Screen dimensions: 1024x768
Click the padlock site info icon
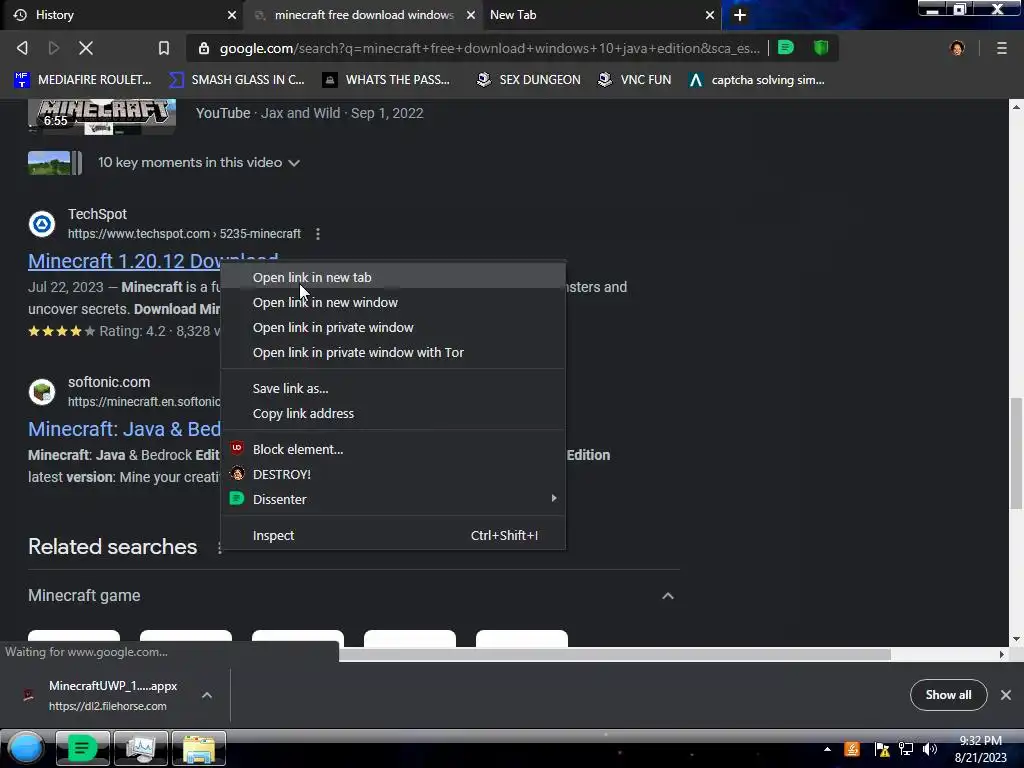[x=204, y=48]
